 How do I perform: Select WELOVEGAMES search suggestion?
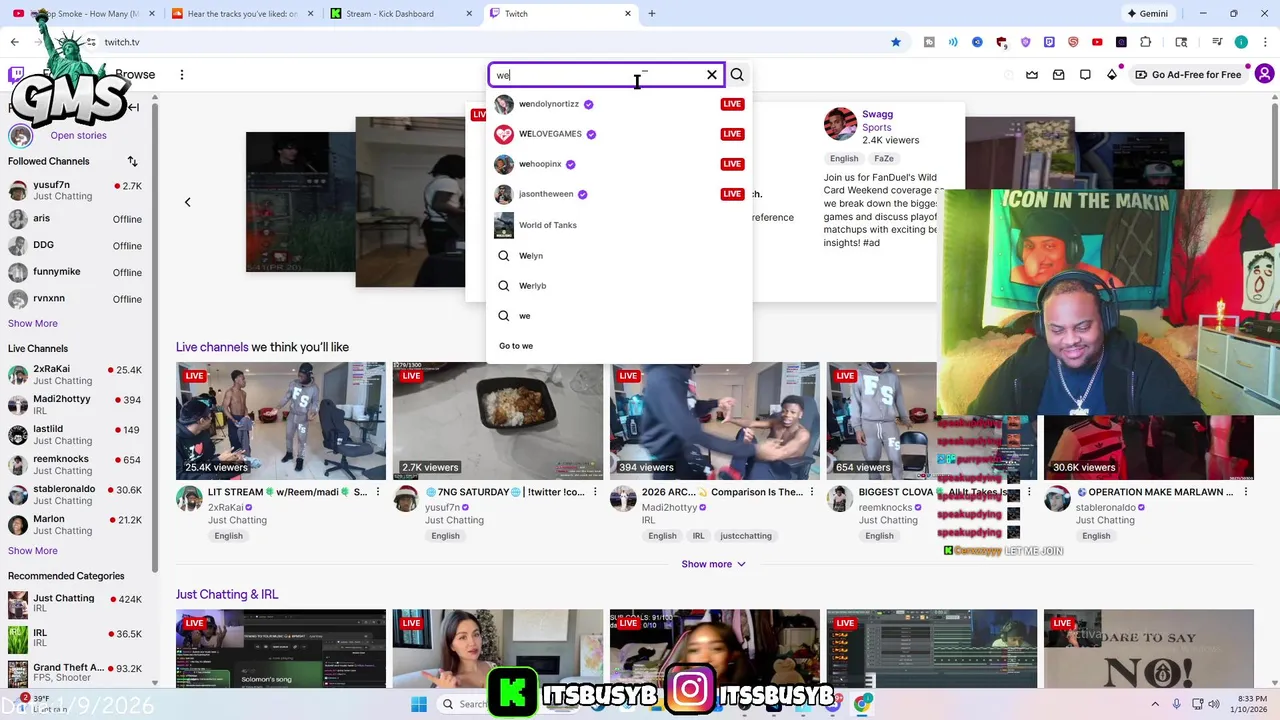pos(619,134)
